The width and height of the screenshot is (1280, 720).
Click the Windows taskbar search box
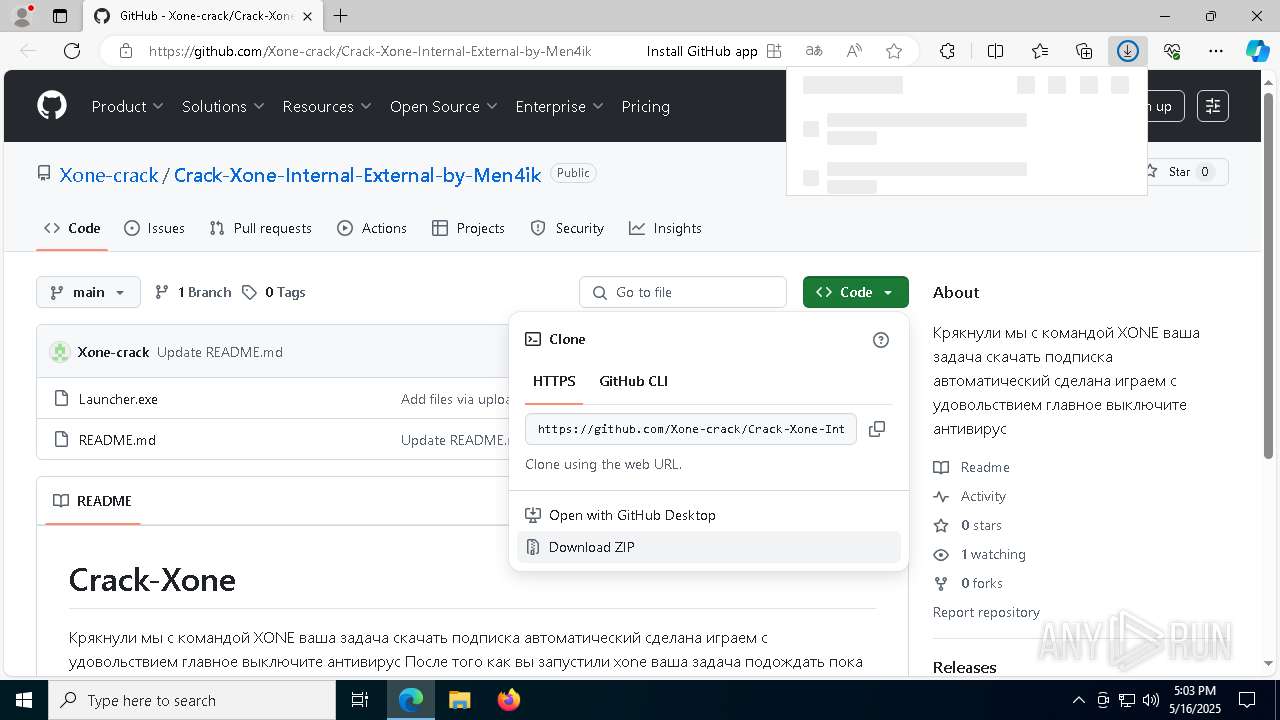(x=191, y=700)
